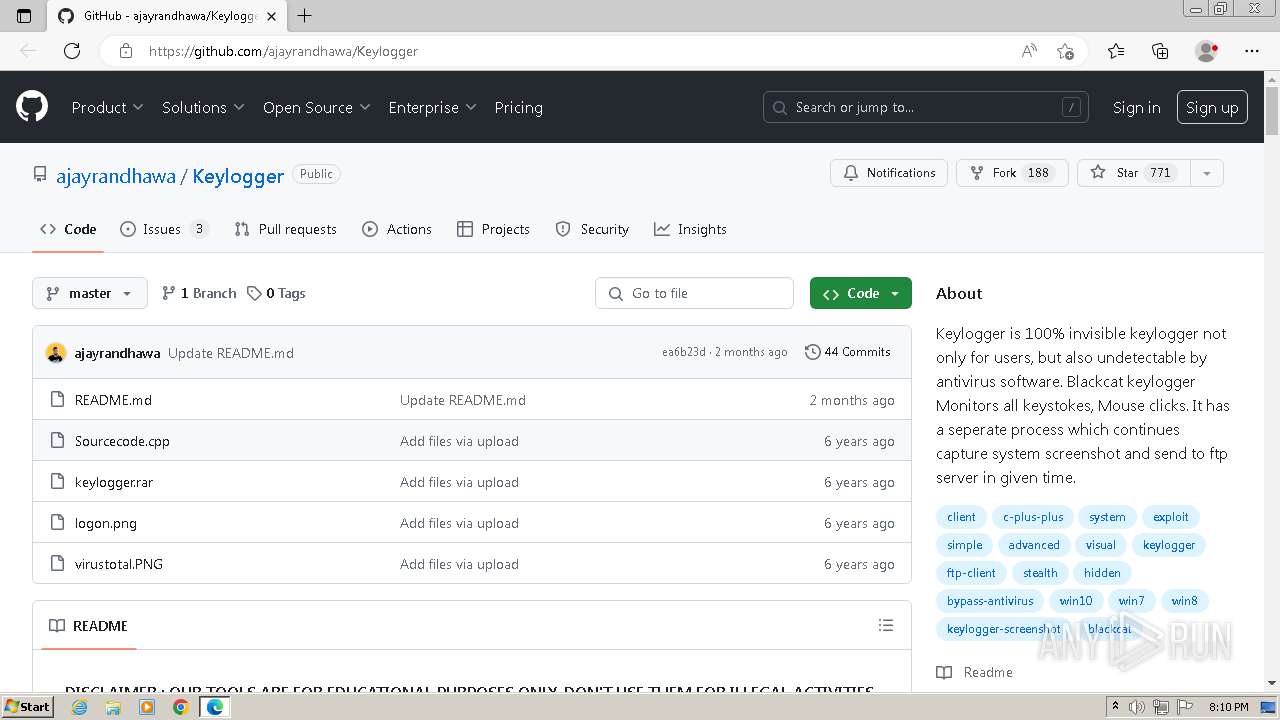This screenshot has width=1280, height=720.
Task: Switch to the Issues tab
Action: 164,229
